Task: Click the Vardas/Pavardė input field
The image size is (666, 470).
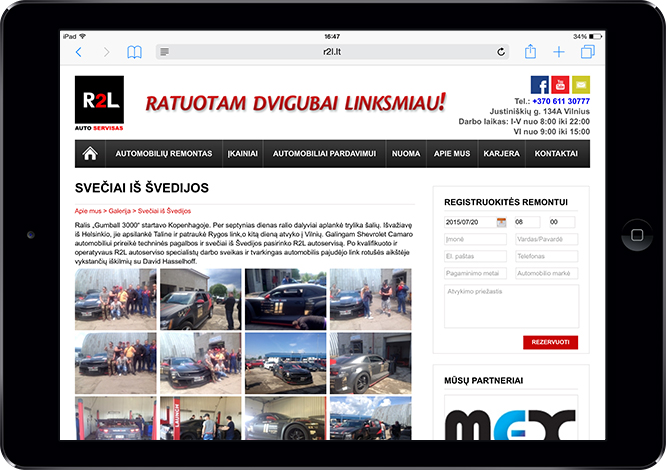Action: coord(547,239)
